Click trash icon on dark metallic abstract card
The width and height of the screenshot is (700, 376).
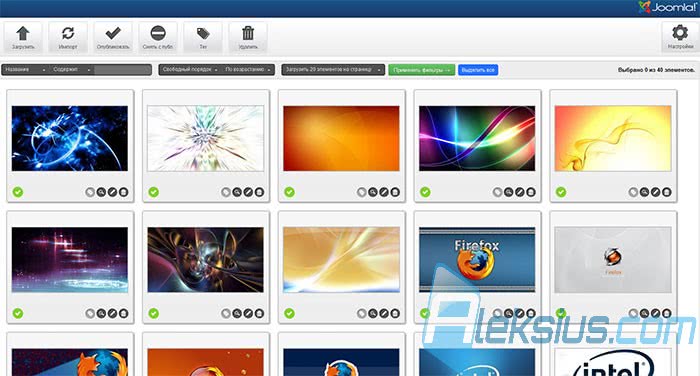click(259, 314)
